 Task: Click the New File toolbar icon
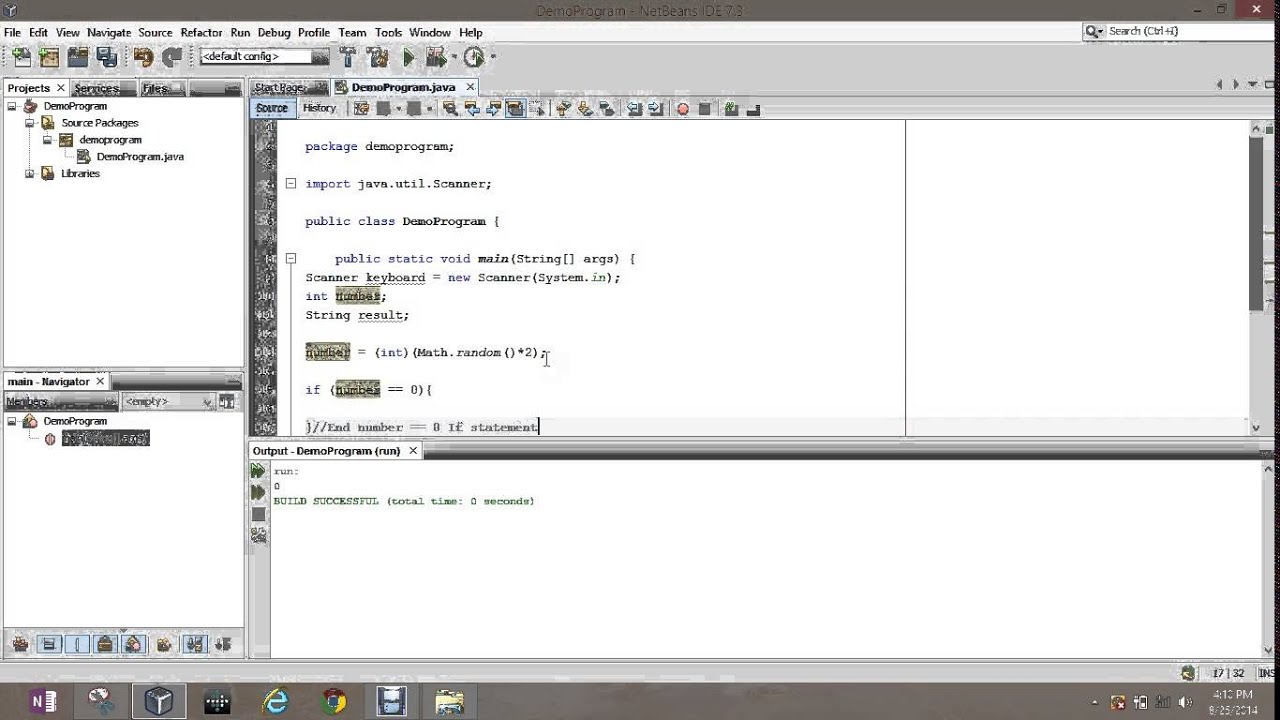tap(20, 57)
